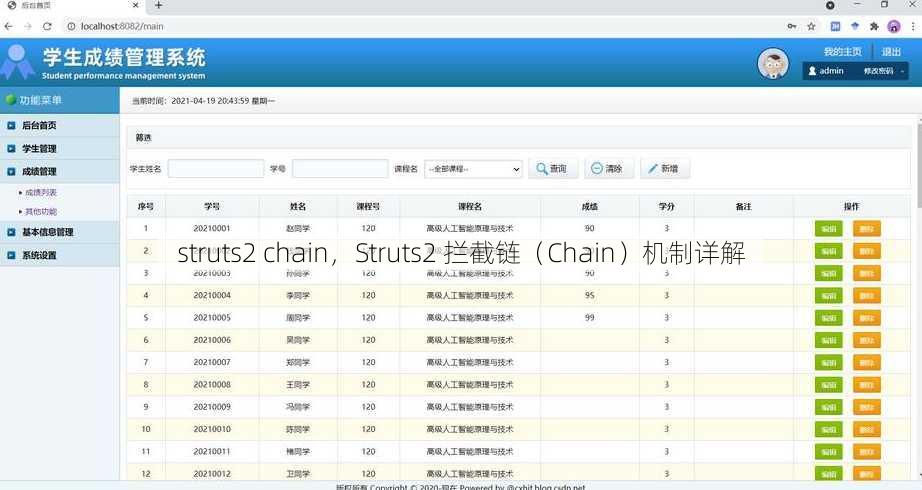Viewport: 922px width, 490px height.
Task: Click the 清除 clear button
Action: point(608,169)
